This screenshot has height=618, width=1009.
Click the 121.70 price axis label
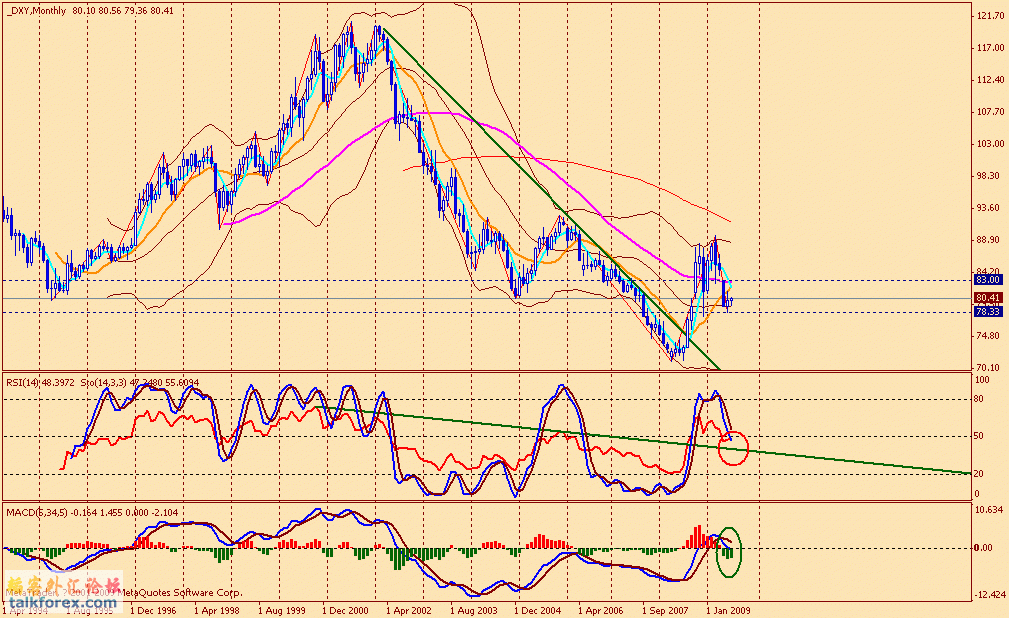[x=991, y=16]
